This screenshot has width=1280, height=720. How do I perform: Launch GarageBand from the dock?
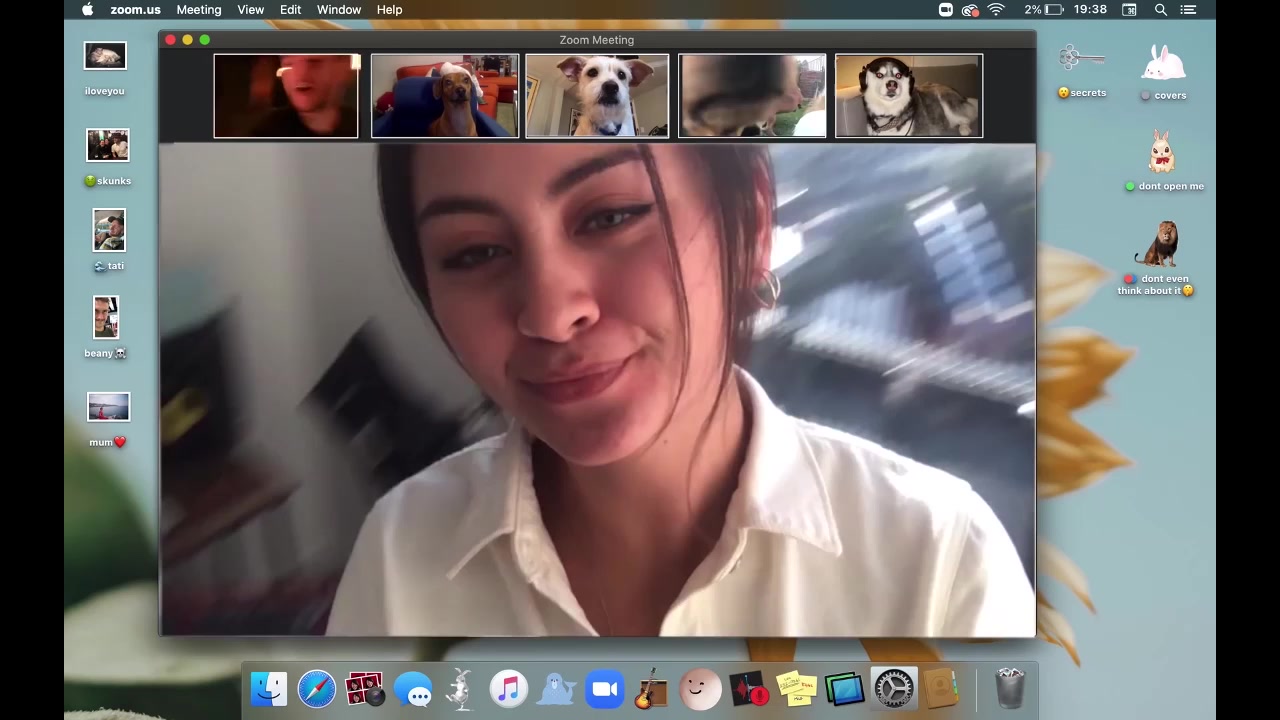click(652, 689)
